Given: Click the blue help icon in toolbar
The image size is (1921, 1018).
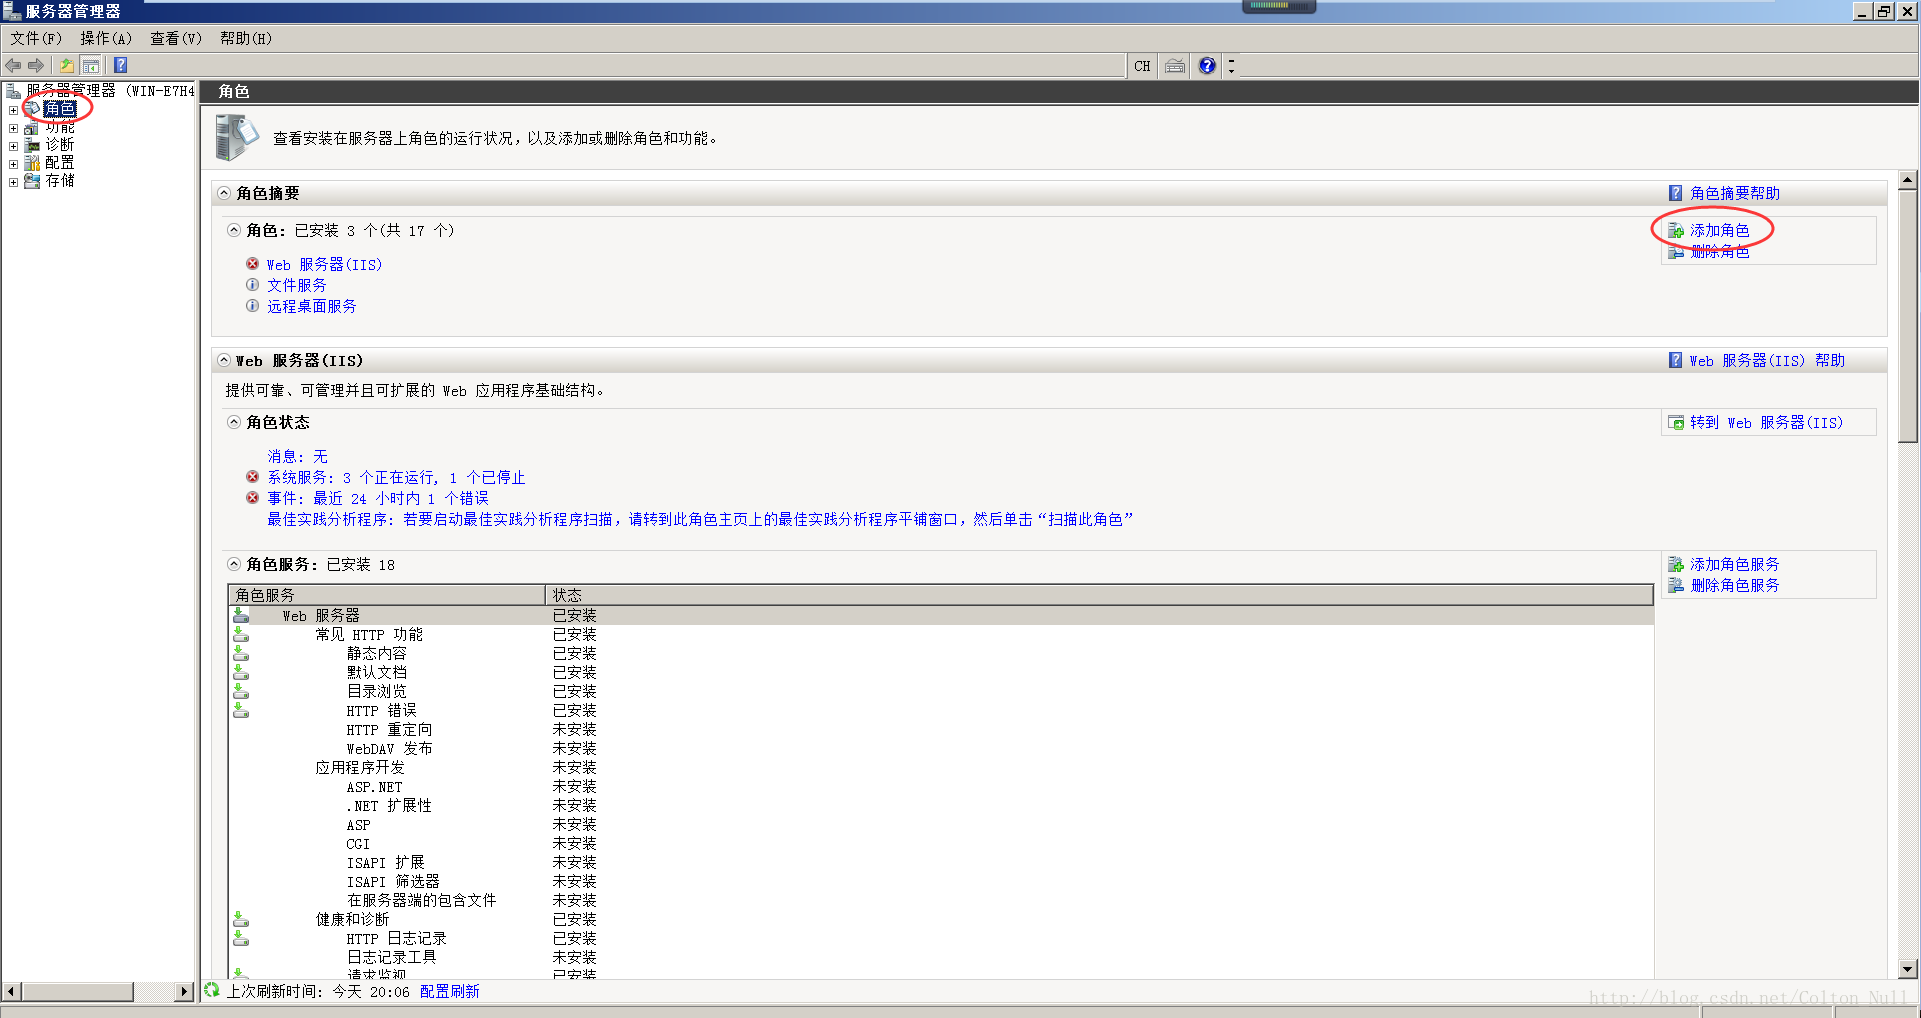Looking at the screenshot, I should (120, 66).
